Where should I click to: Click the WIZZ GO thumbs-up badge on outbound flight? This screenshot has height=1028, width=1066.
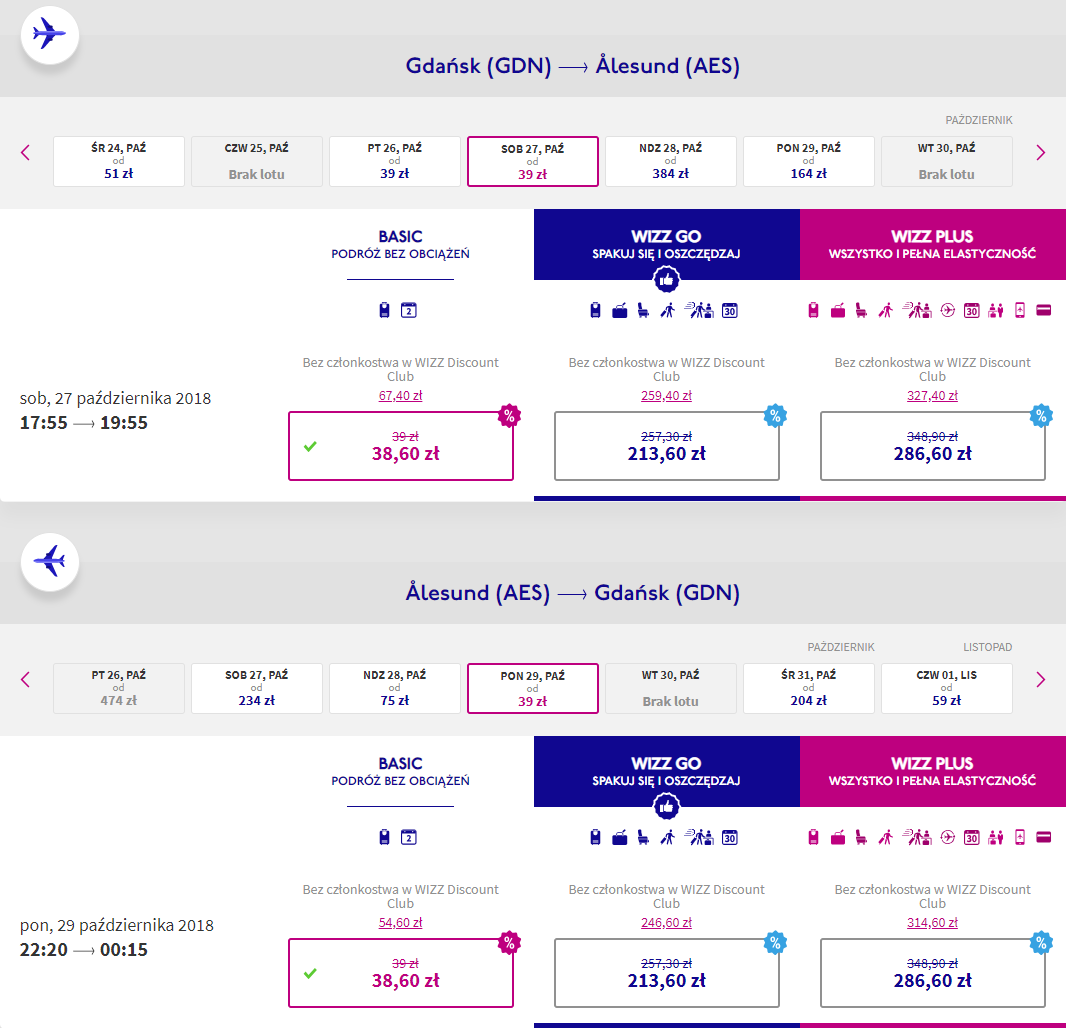click(666, 279)
